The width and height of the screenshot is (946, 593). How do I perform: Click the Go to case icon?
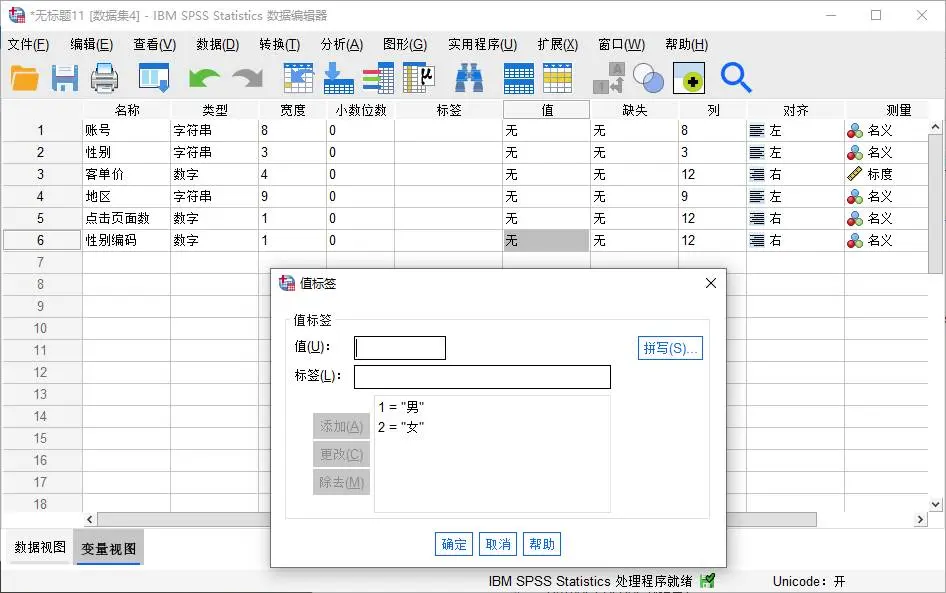[299, 78]
